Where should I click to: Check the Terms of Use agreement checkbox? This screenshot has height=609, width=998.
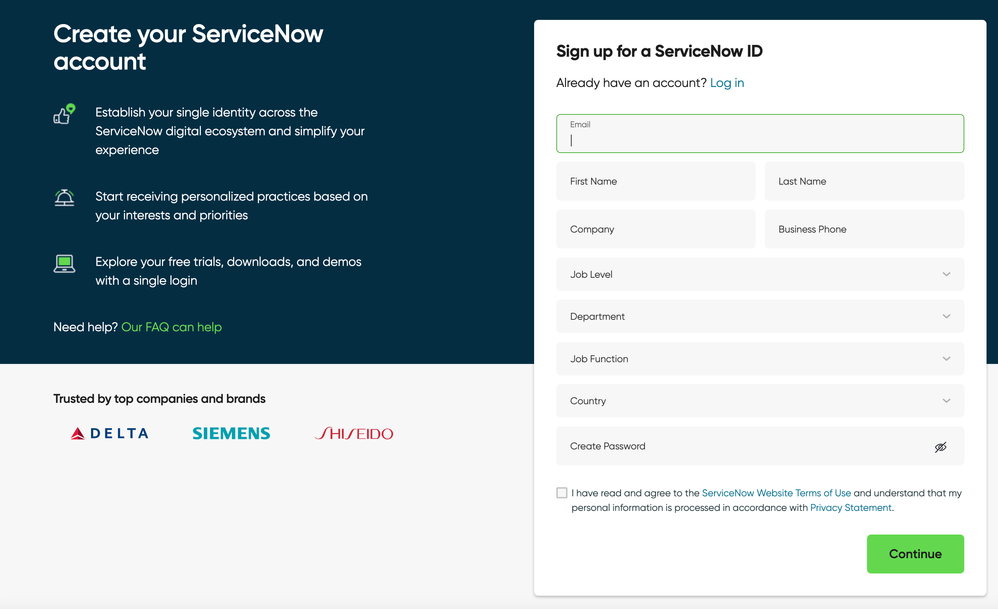[x=561, y=493]
